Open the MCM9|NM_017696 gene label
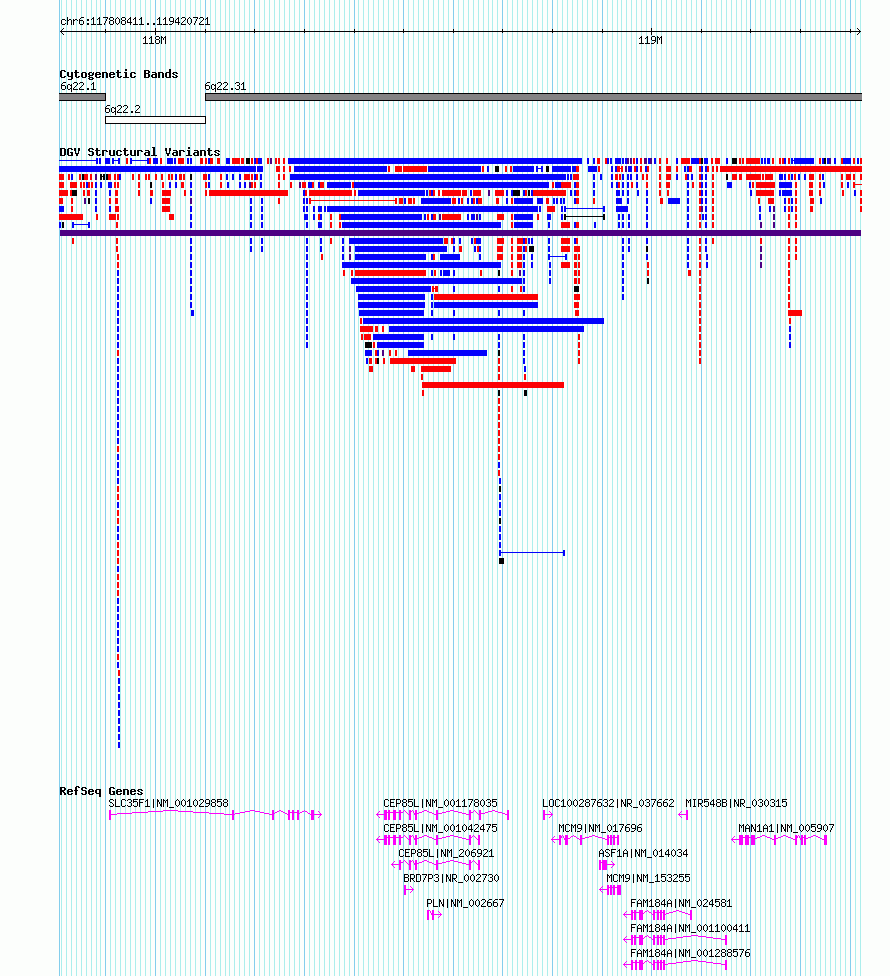The height and width of the screenshot is (976, 890). tap(600, 828)
